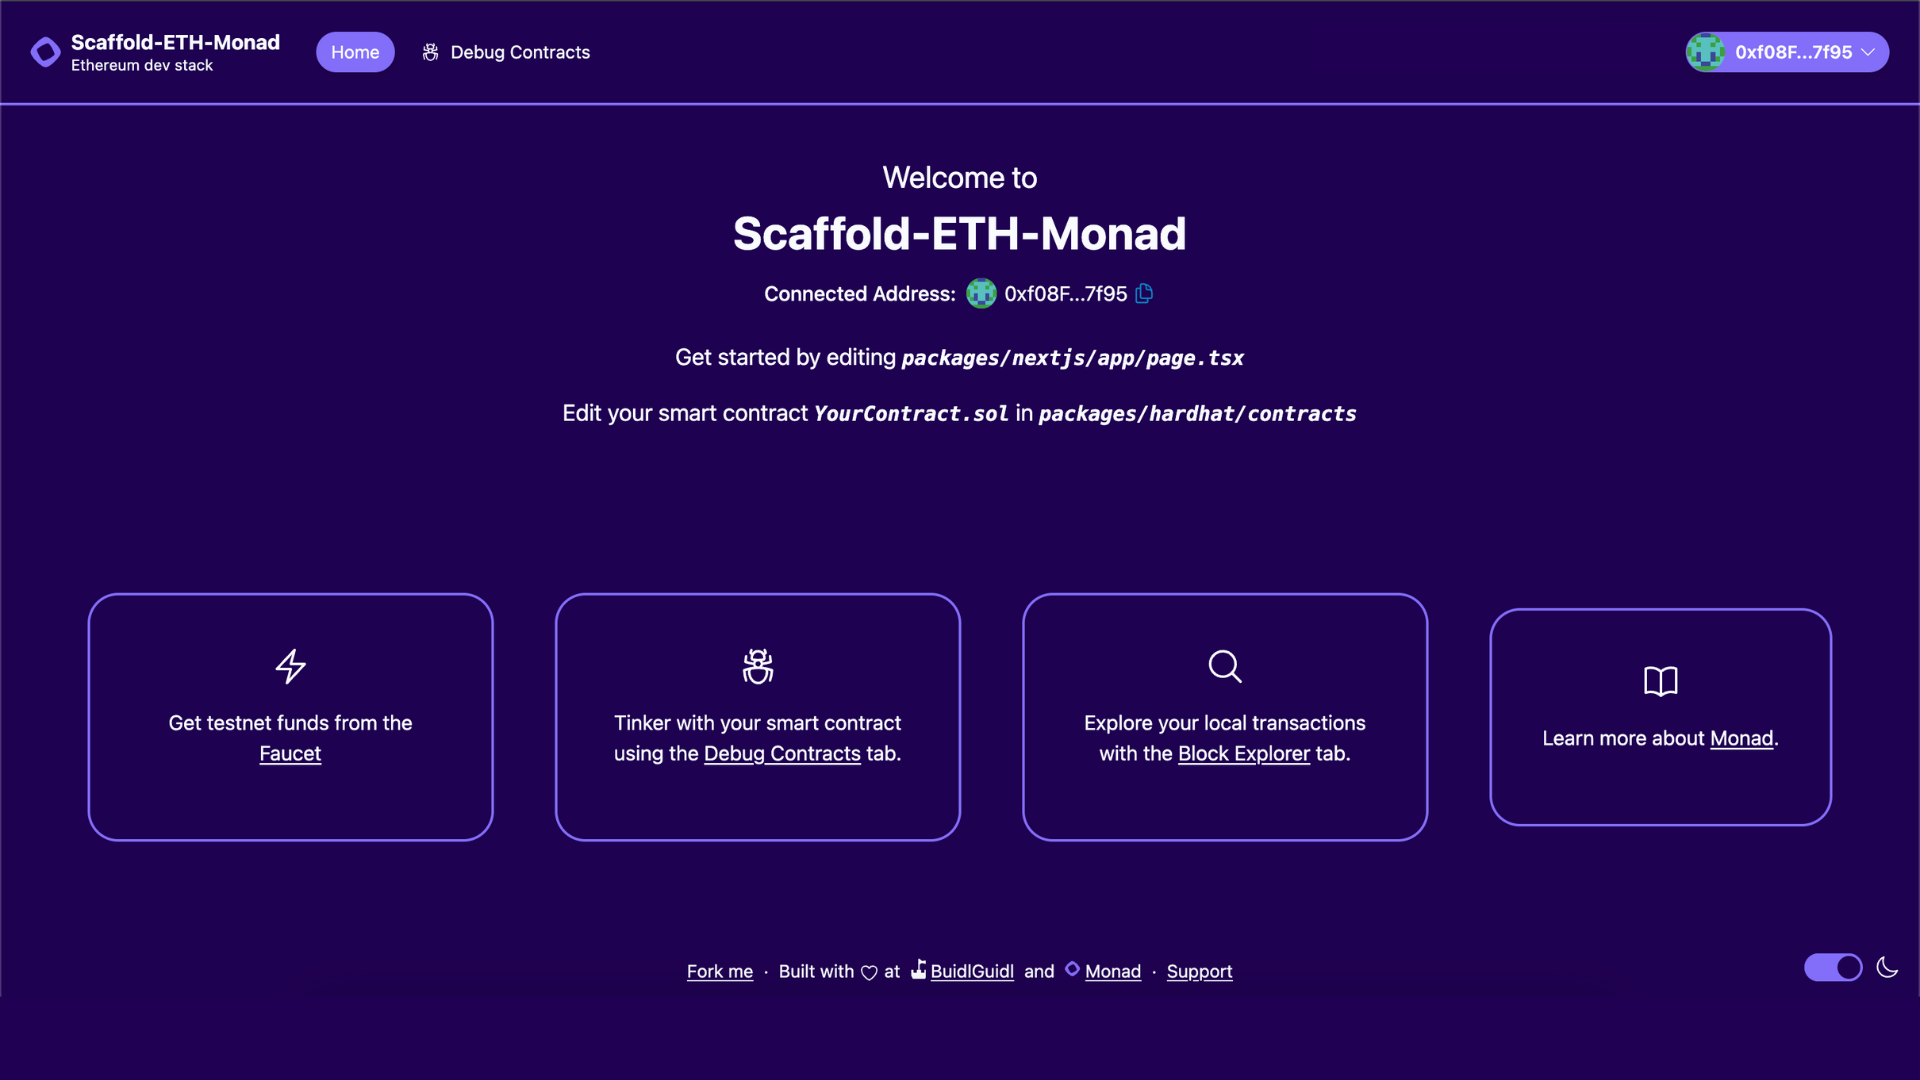Click the Block Explorer search icon
Screen dimensions: 1920x1080
[1224, 667]
